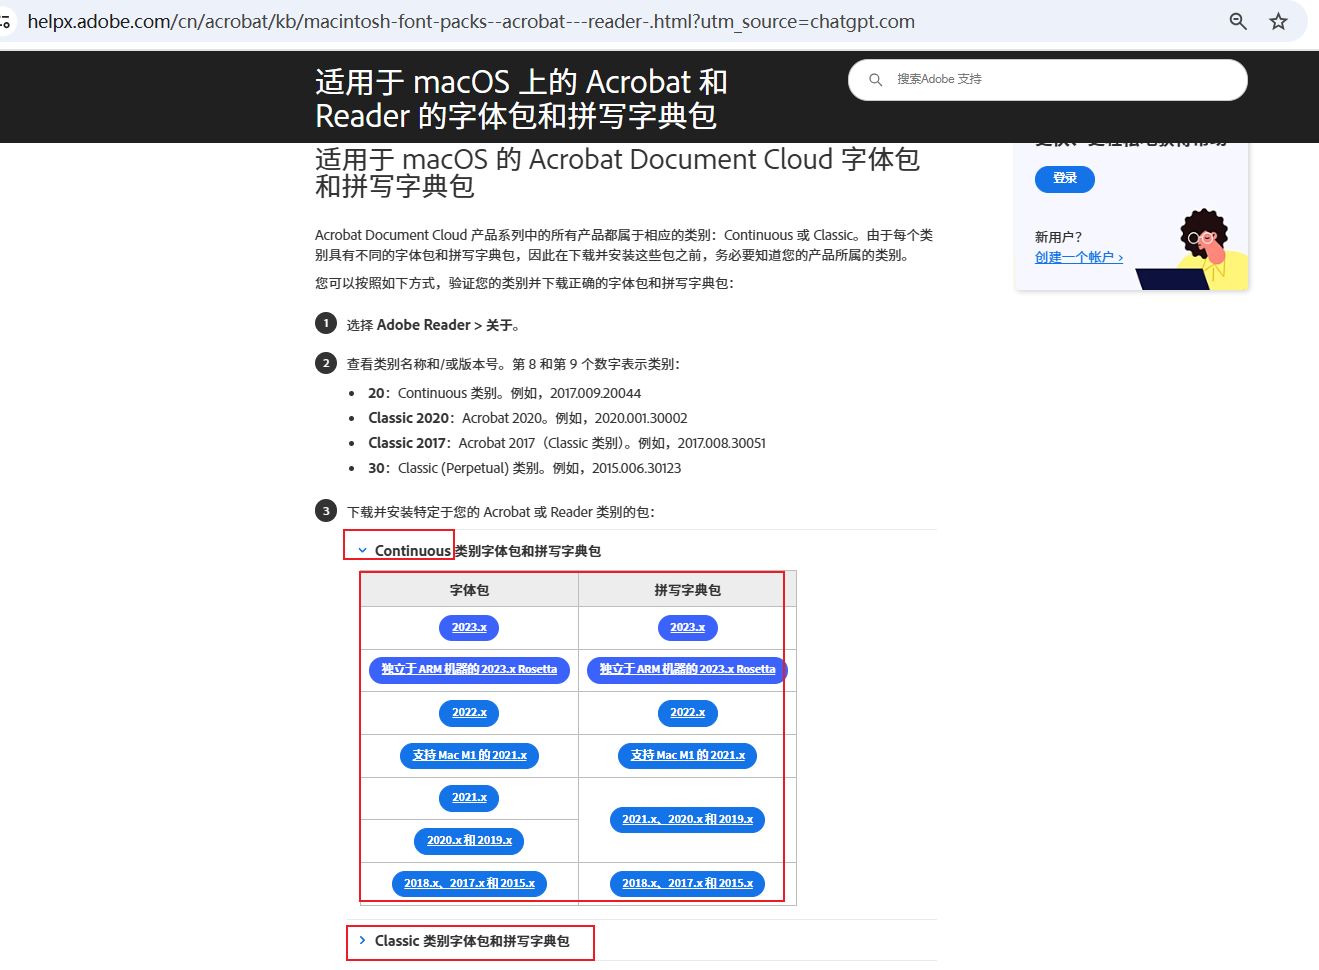Download the 2022.x font pack

pyautogui.click(x=469, y=713)
